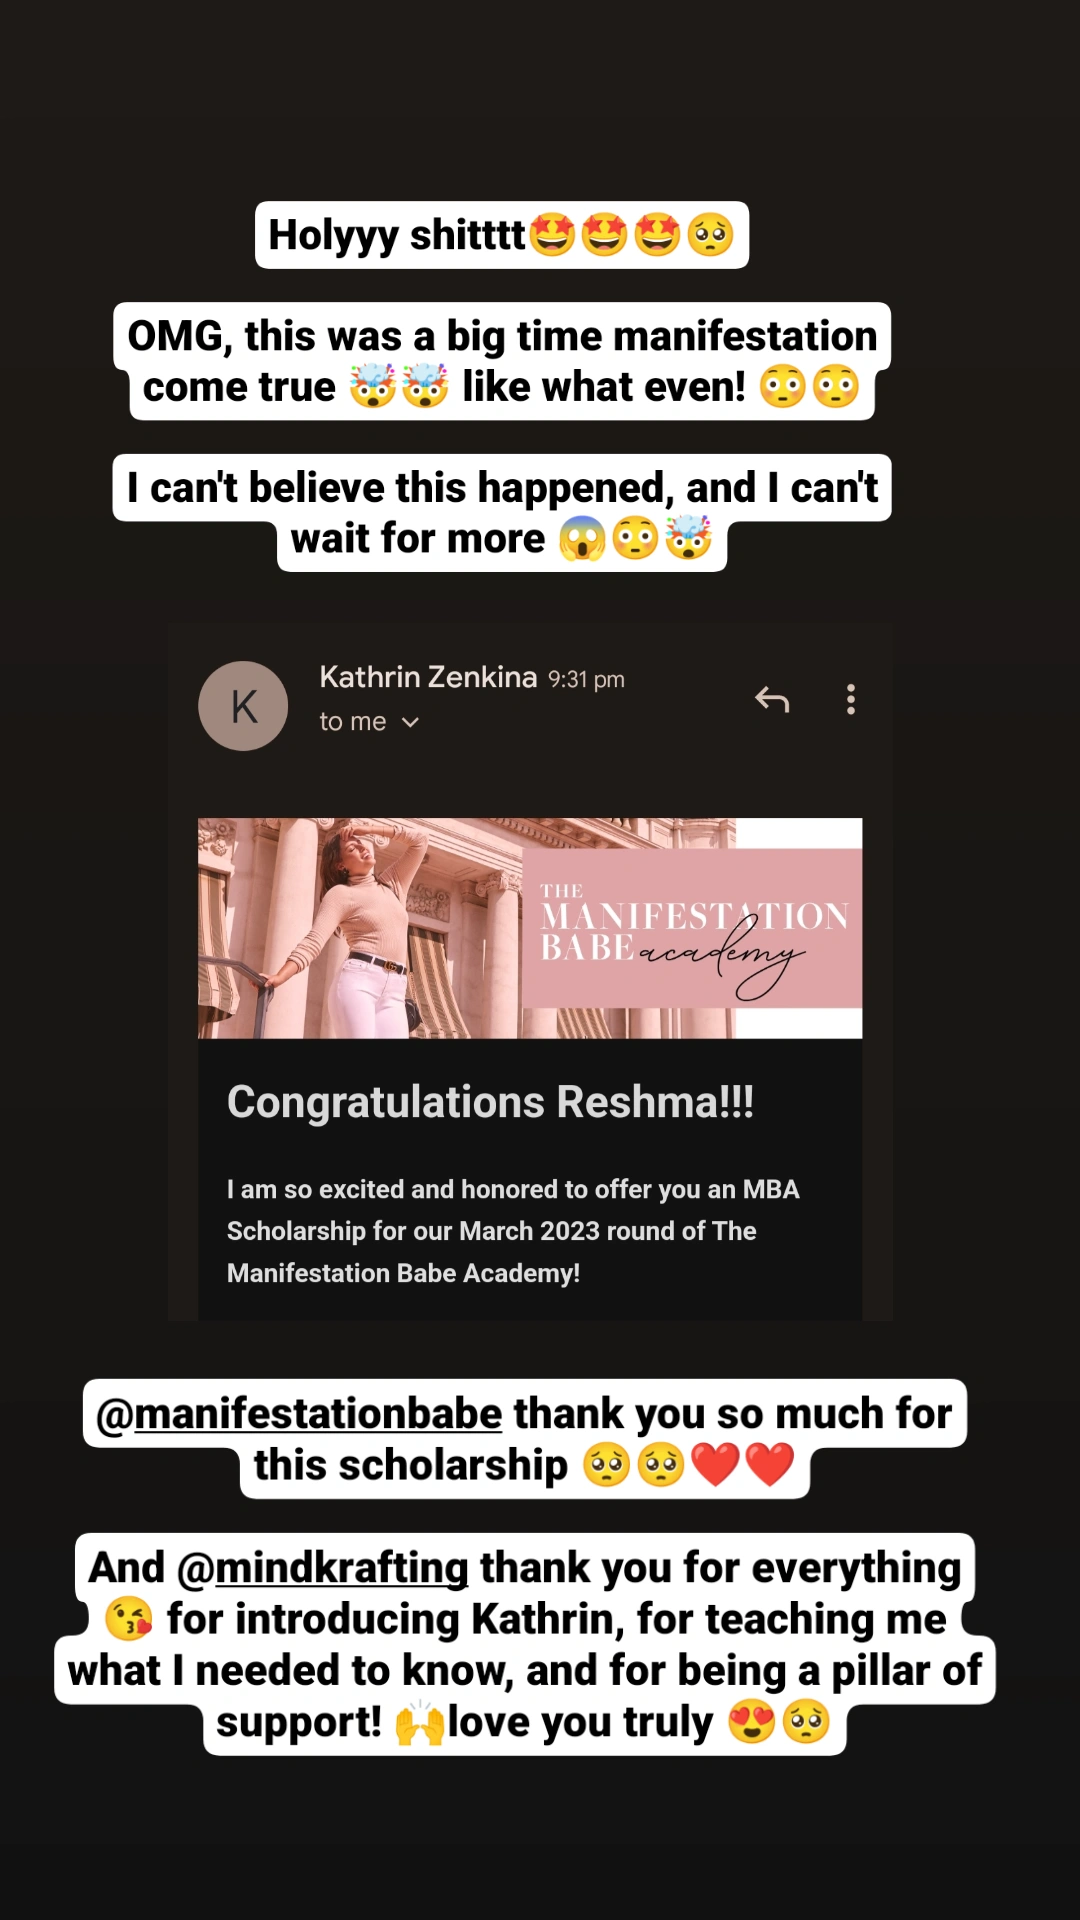Click the exploding head emojis after "come true"
1080x1920 pixels.
tap(399, 387)
